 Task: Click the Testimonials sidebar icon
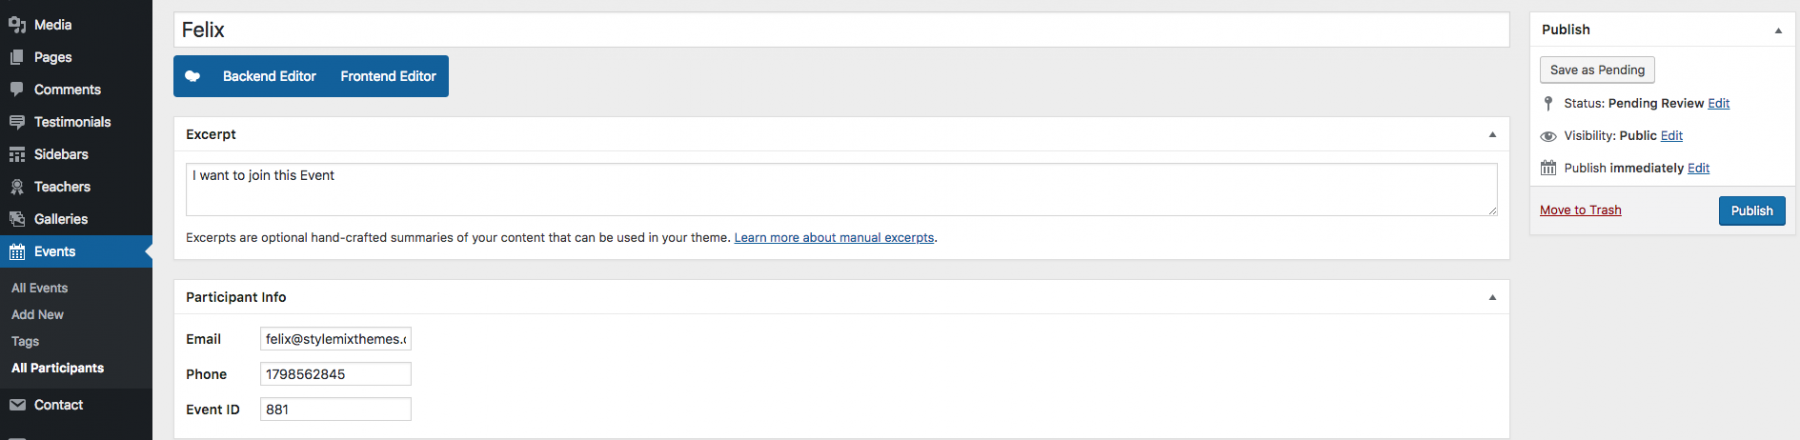(x=17, y=122)
